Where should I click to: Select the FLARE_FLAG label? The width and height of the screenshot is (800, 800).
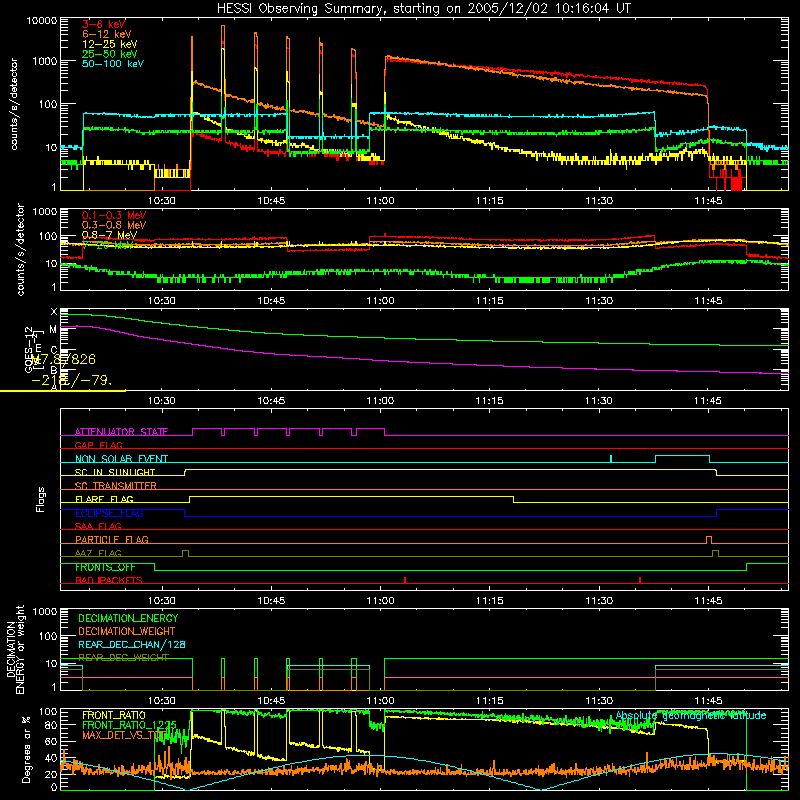point(104,499)
